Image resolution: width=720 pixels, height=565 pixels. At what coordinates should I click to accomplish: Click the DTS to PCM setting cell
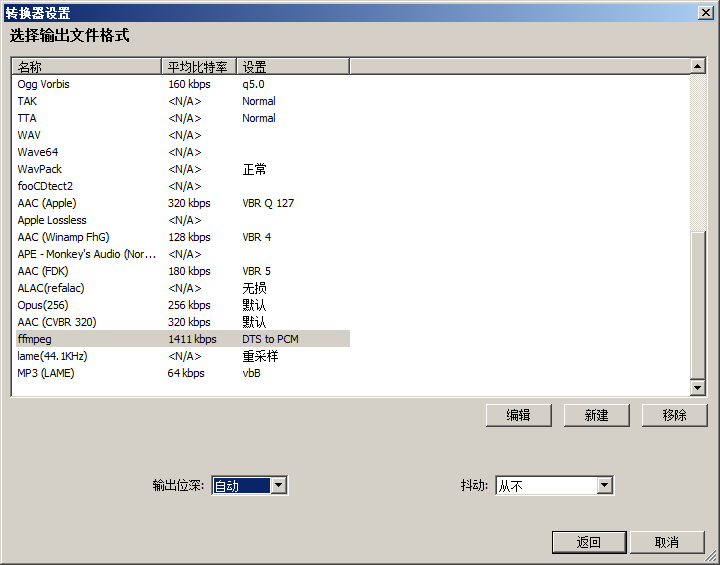[270, 339]
